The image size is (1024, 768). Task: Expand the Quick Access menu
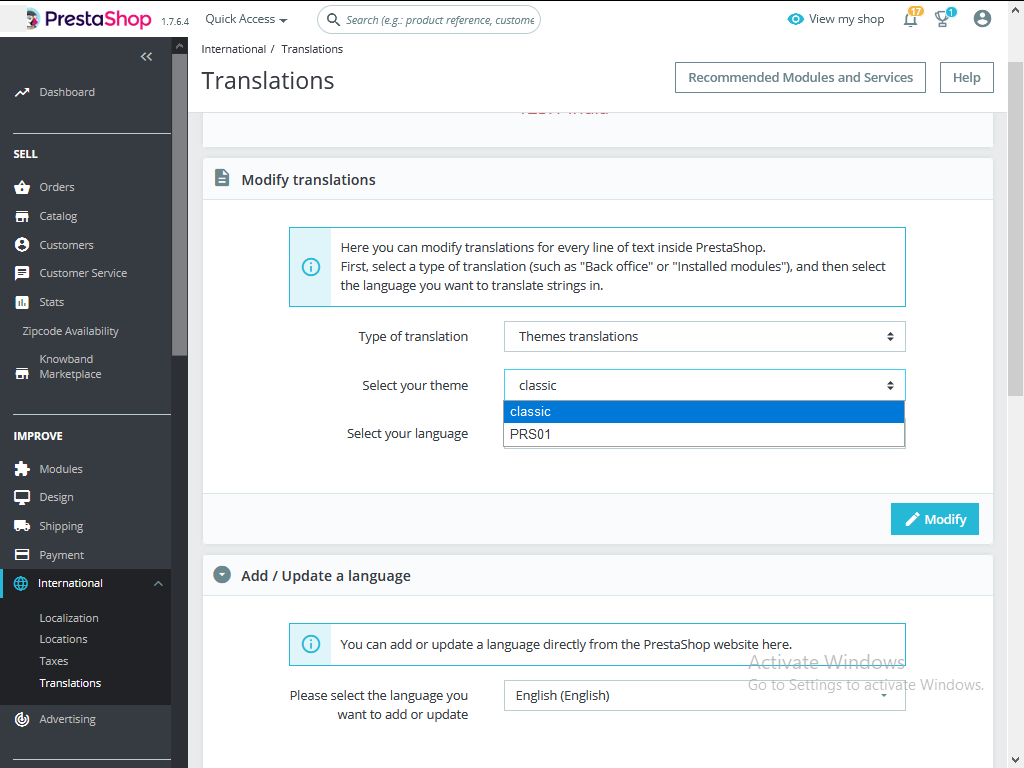(246, 20)
